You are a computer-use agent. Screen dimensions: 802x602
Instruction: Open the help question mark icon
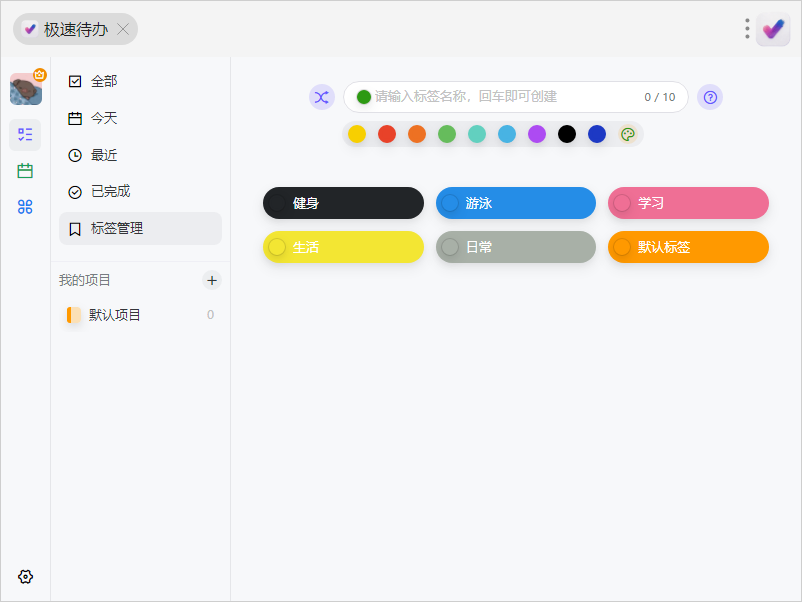710,97
